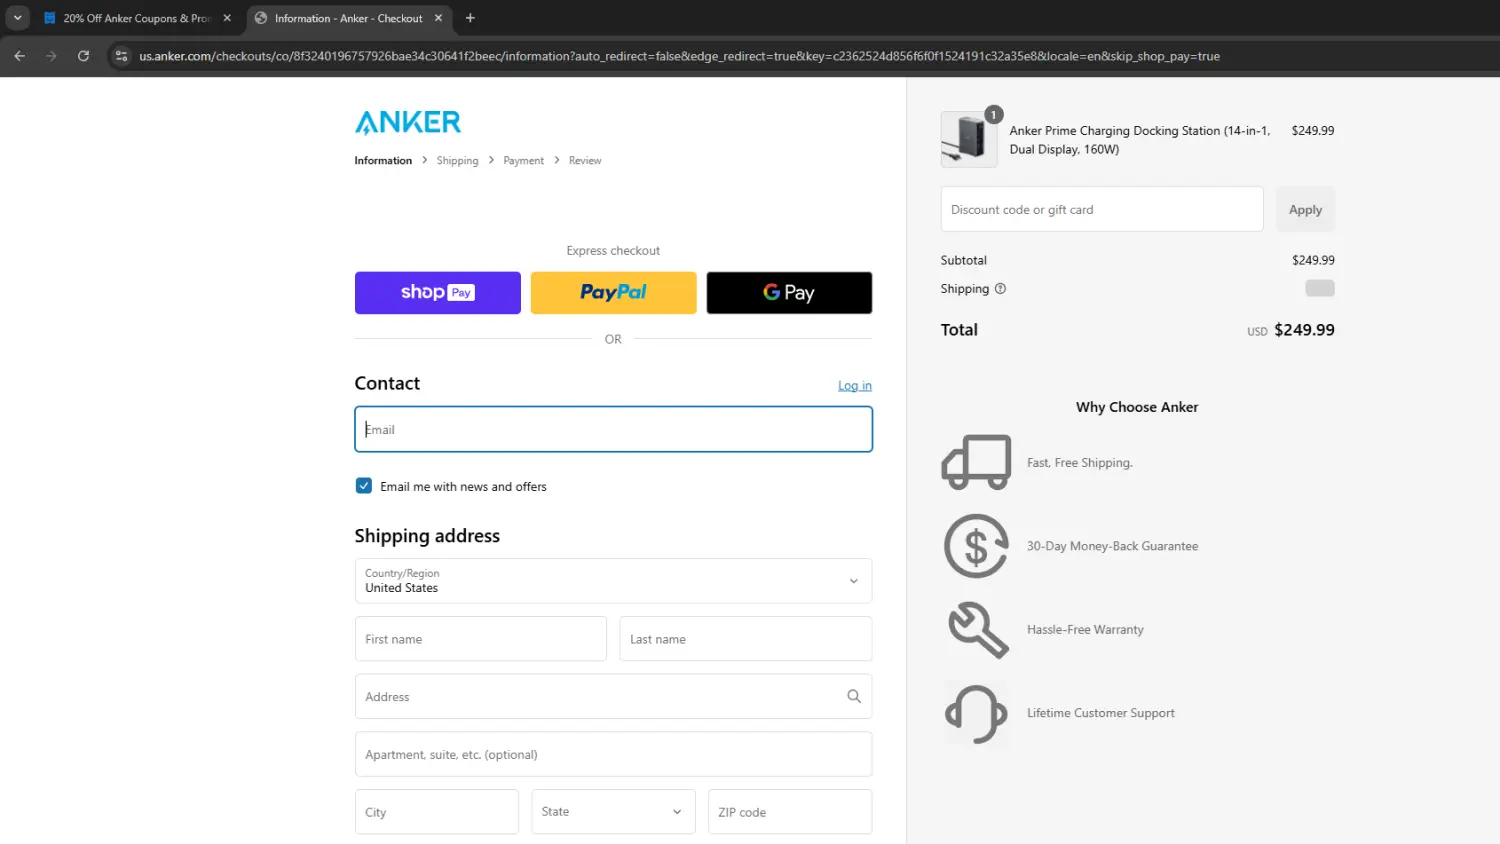Close the Information - Anker - Checkout tab
1500x844 pixels.
click(x=438, y=18)
